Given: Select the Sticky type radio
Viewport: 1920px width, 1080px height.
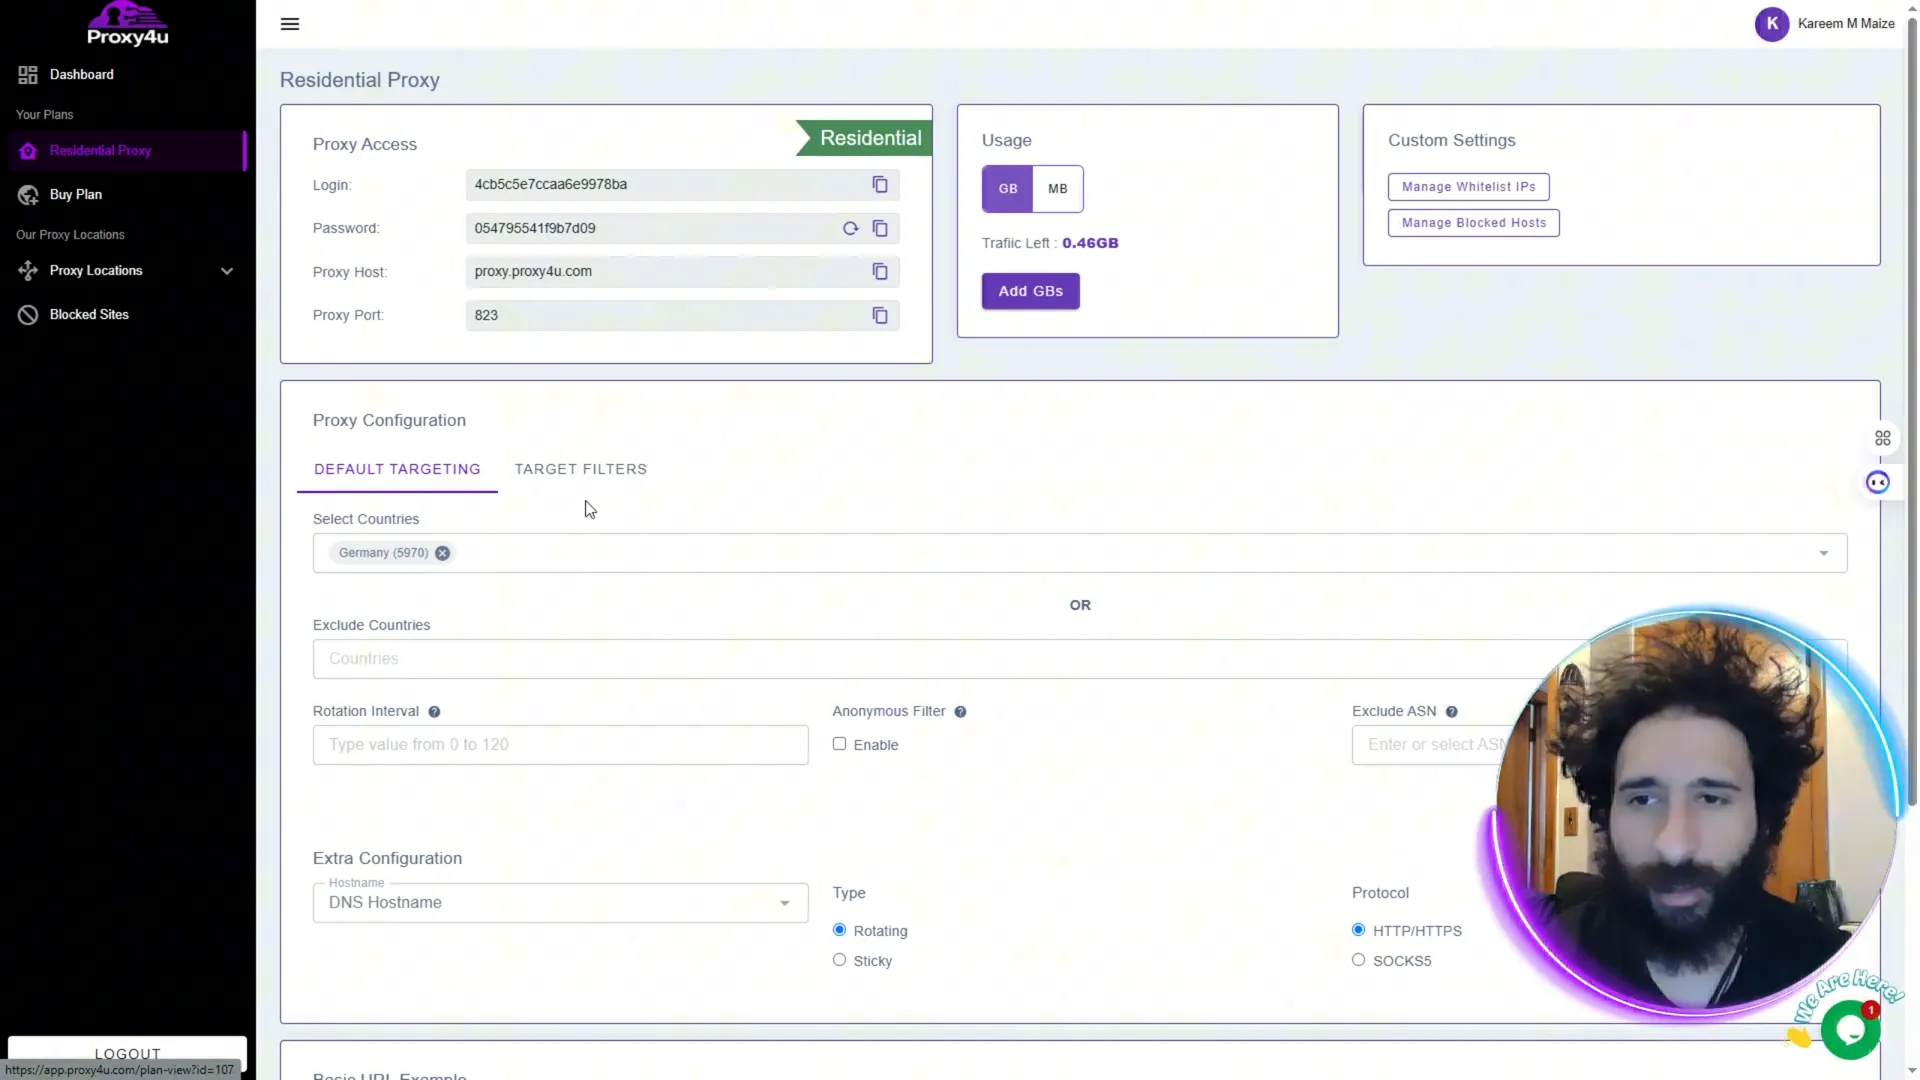Looking at the screenshot, I should click(839, 960).
